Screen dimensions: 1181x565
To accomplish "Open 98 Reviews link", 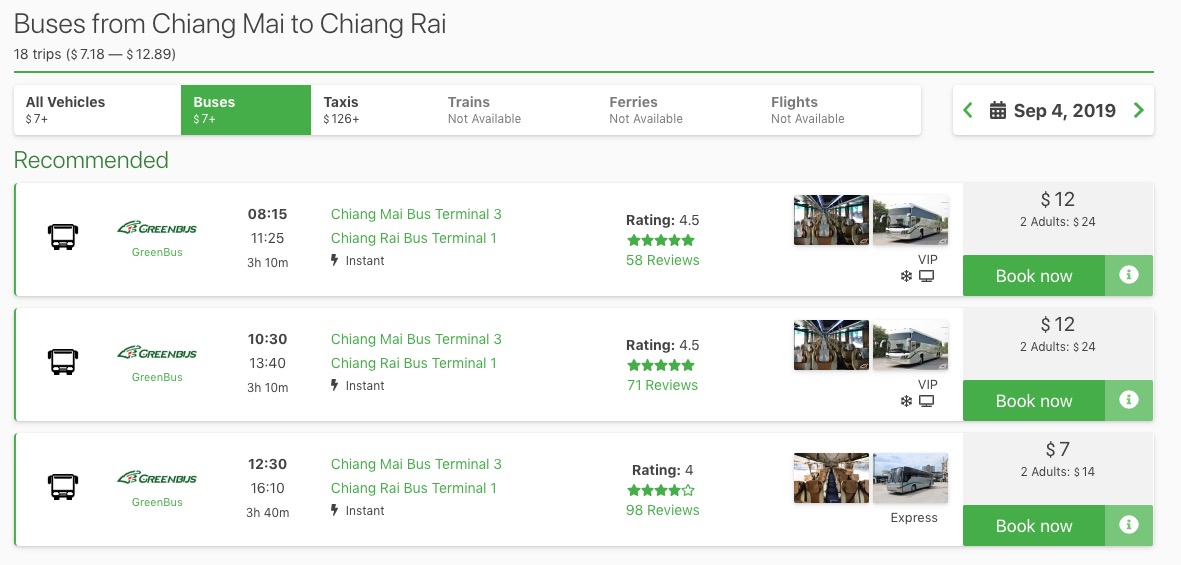I will point(662,510).
